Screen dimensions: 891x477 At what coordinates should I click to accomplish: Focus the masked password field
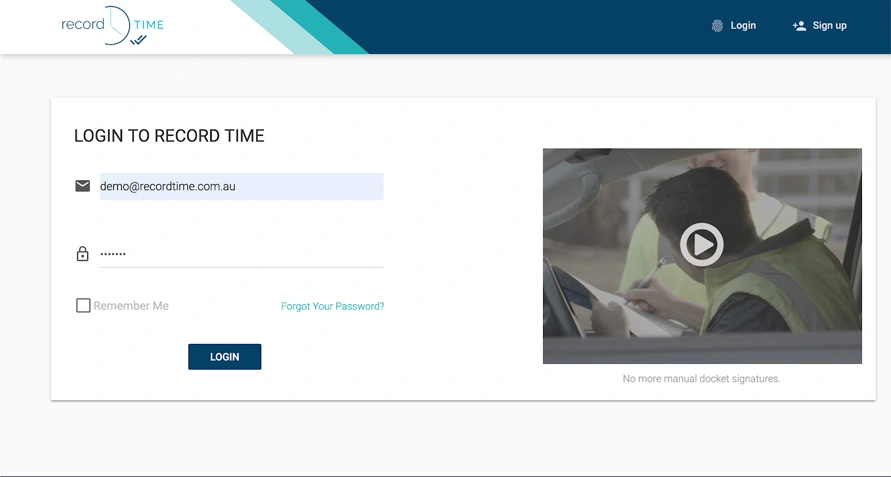point(241,254)
